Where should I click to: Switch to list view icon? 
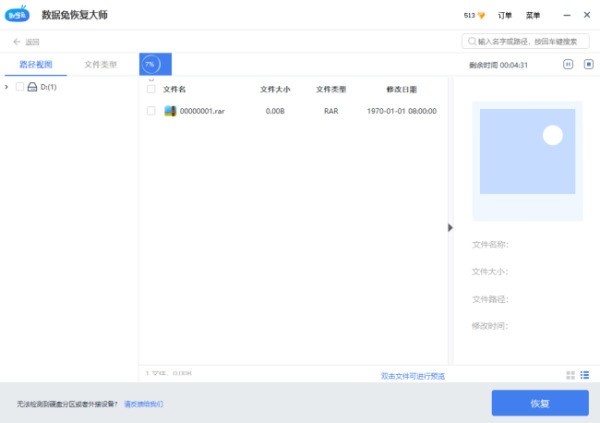pos(585,375)
